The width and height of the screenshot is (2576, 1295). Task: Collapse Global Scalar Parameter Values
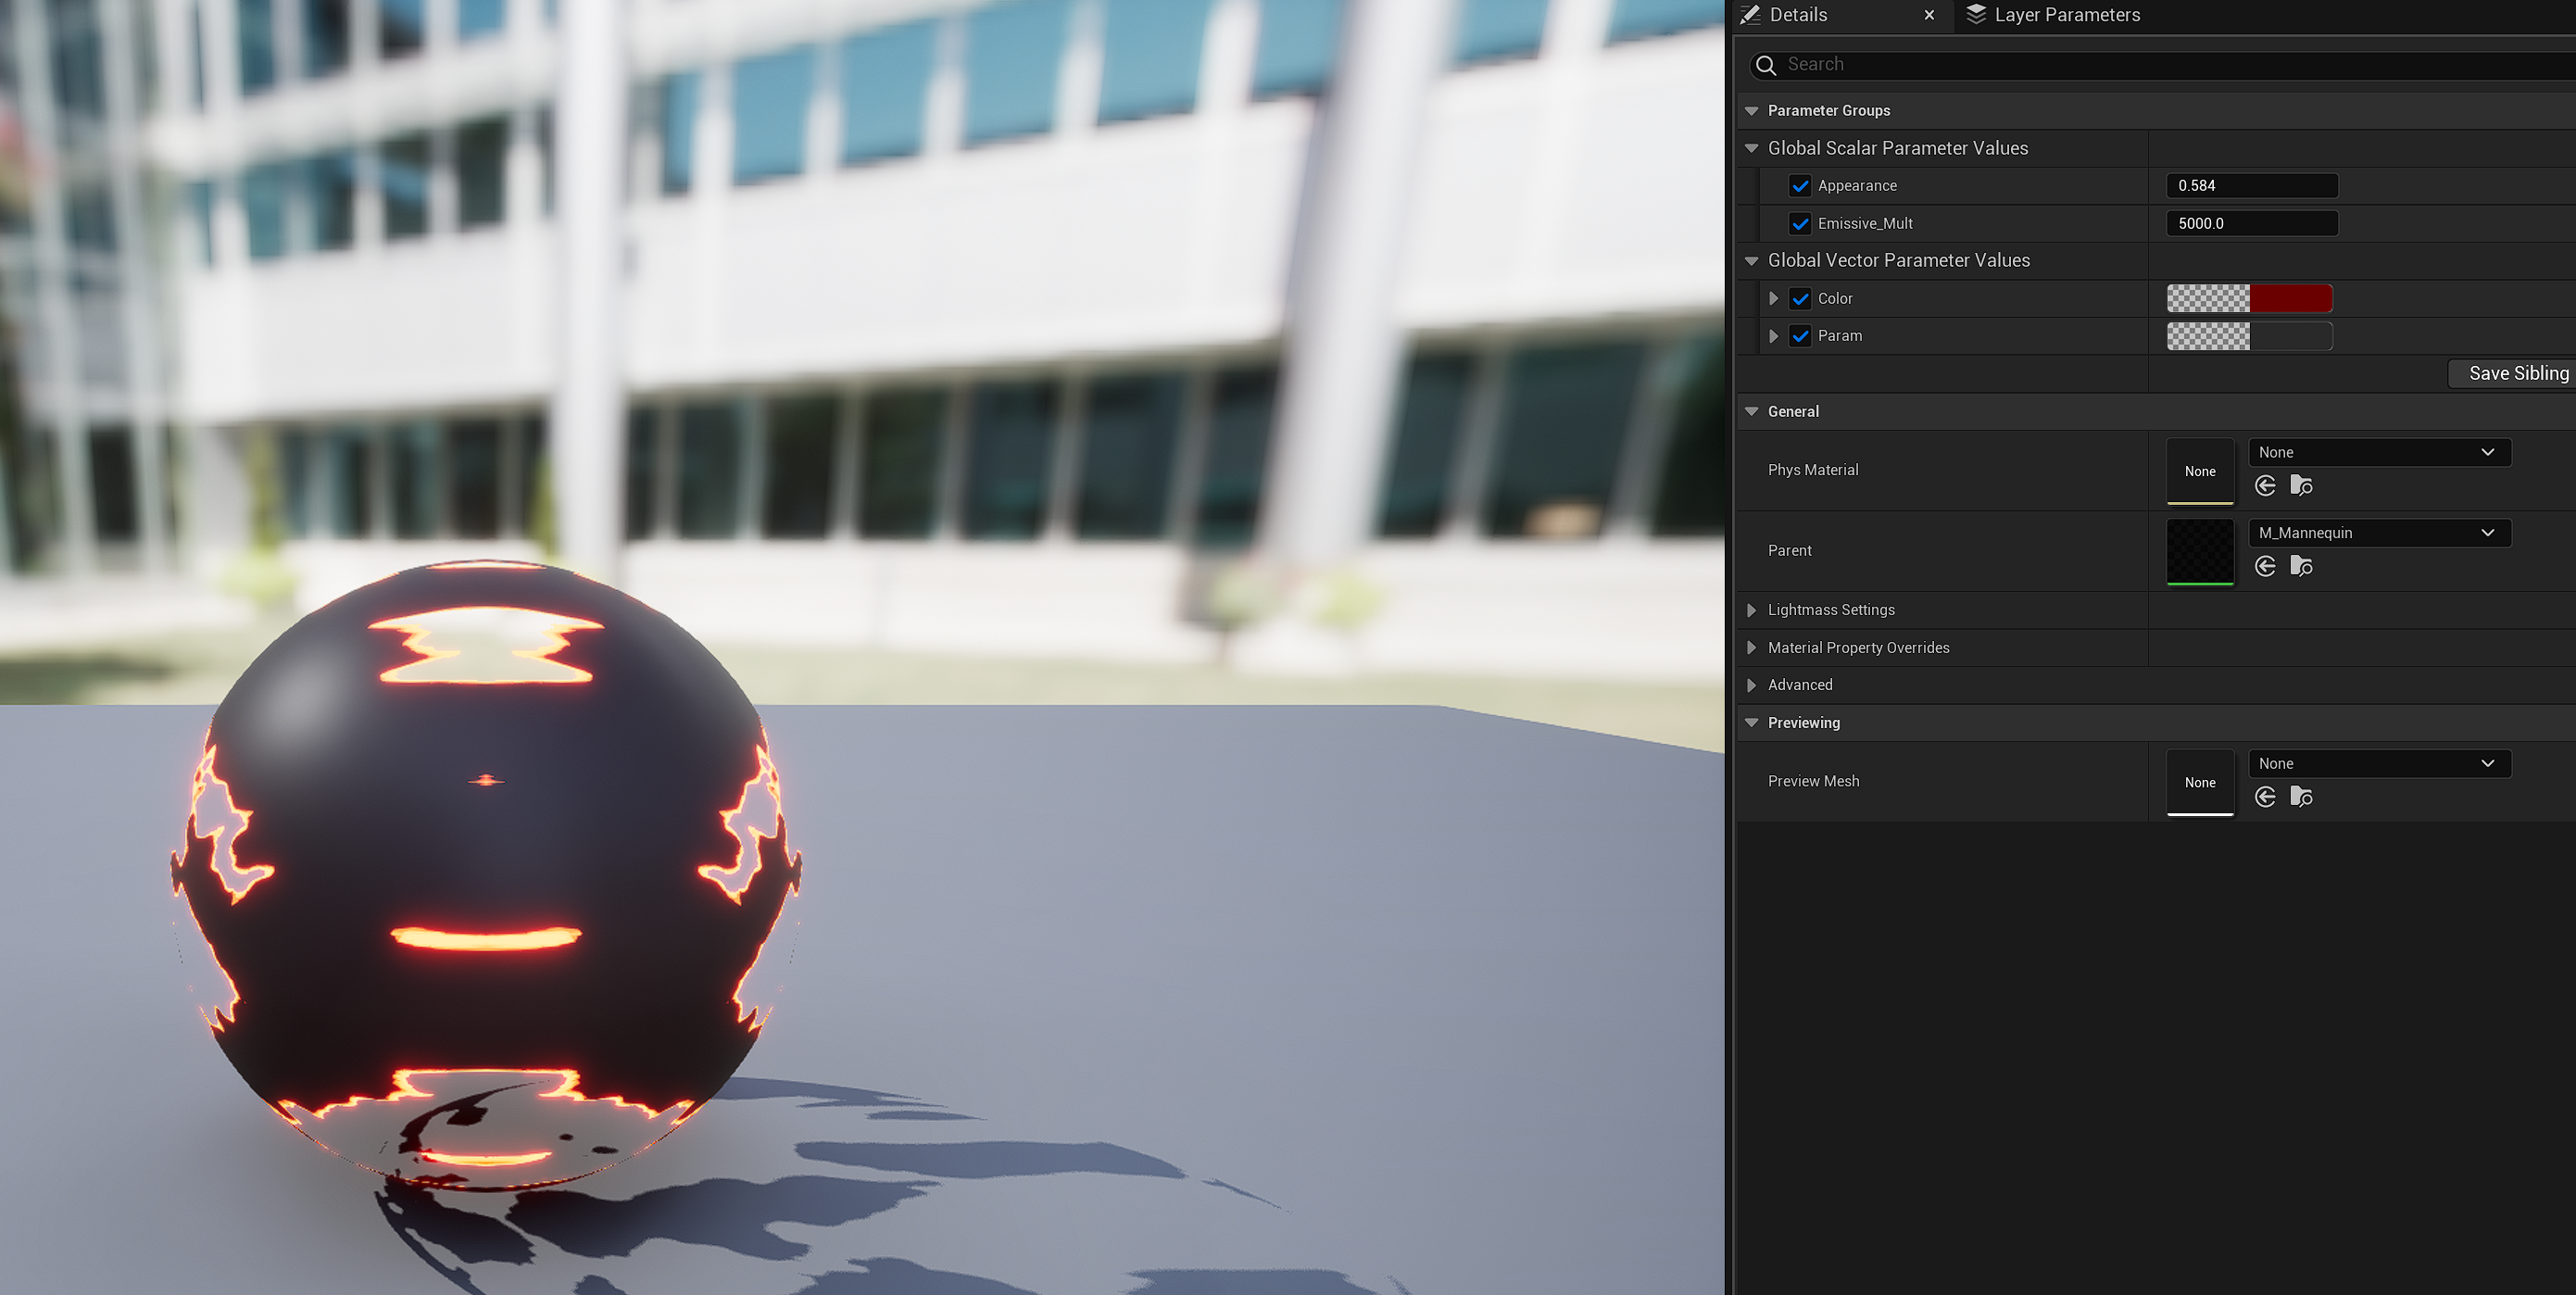1751,148
